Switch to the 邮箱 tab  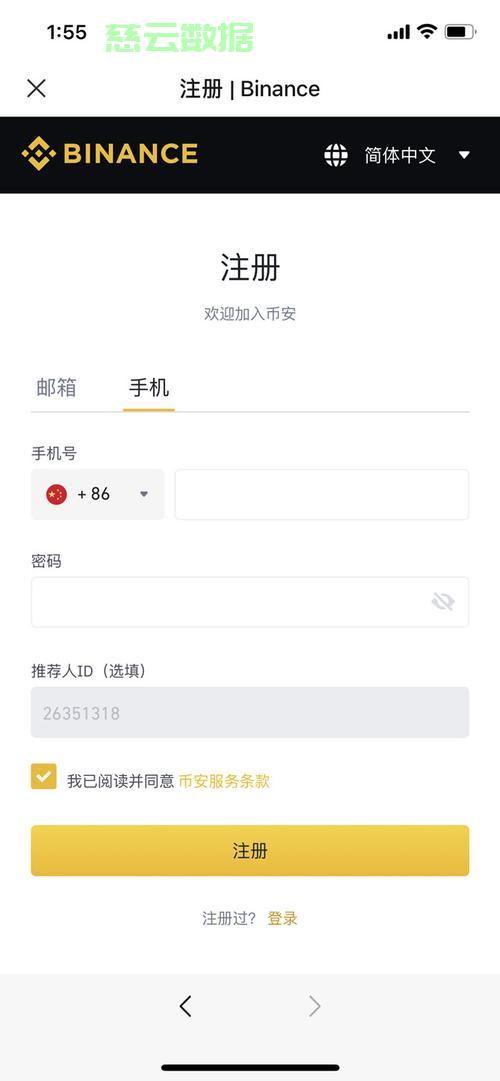tap(57, 387)
